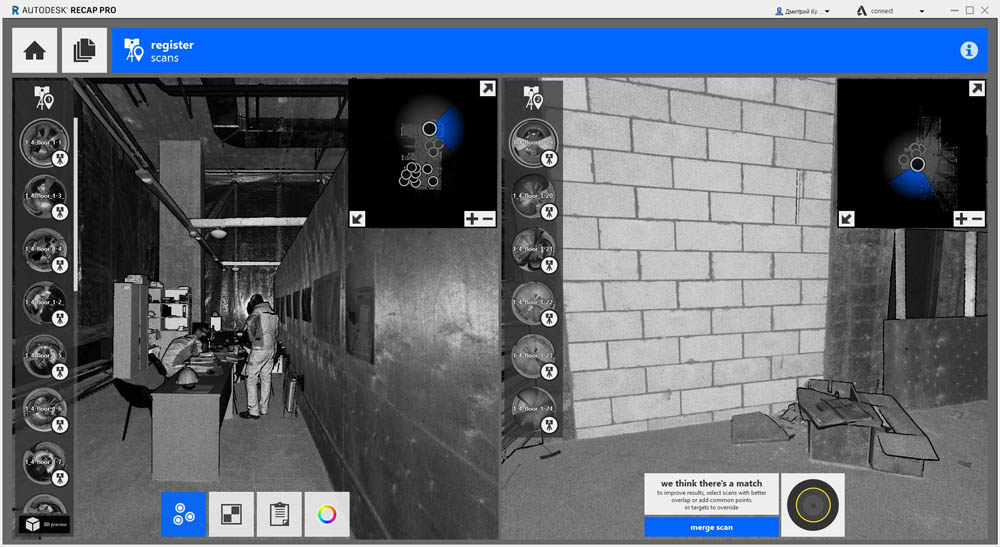Go to the home screen
The height and width of the screenshot is (547, 1000).
click(34, 50)
